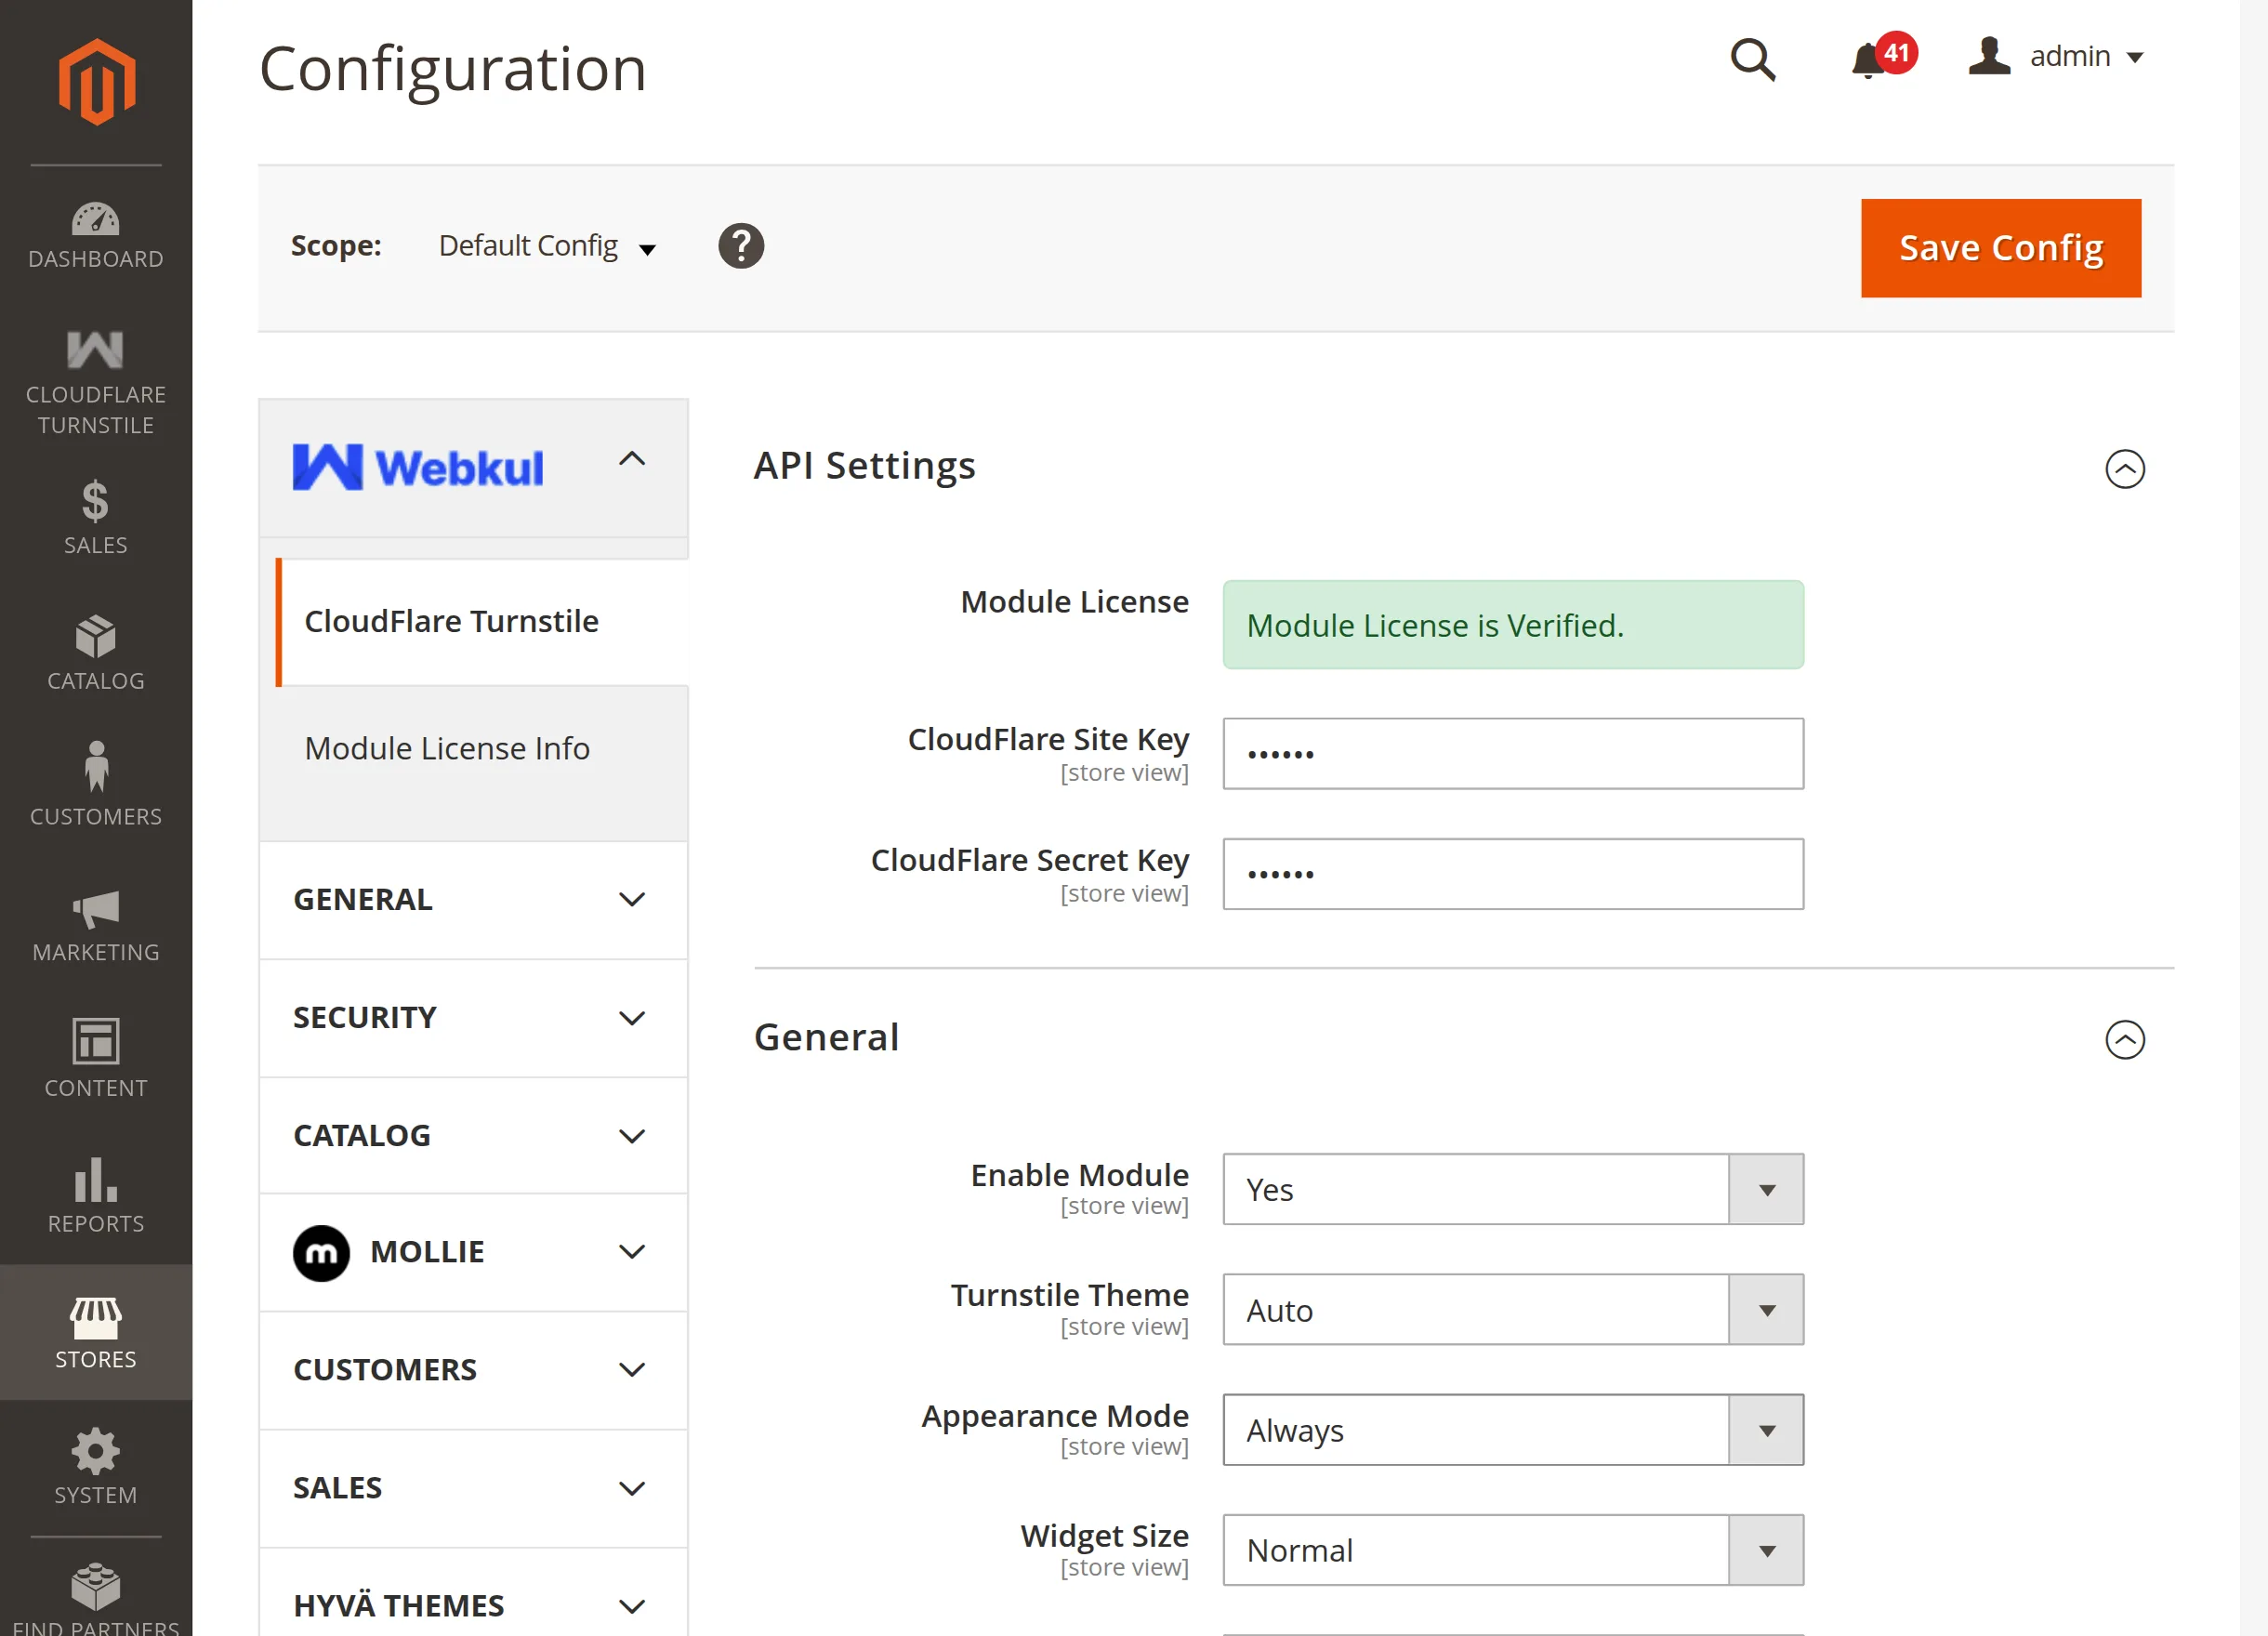
Task: Click the Save Config button
Action: pos(2000,248)
